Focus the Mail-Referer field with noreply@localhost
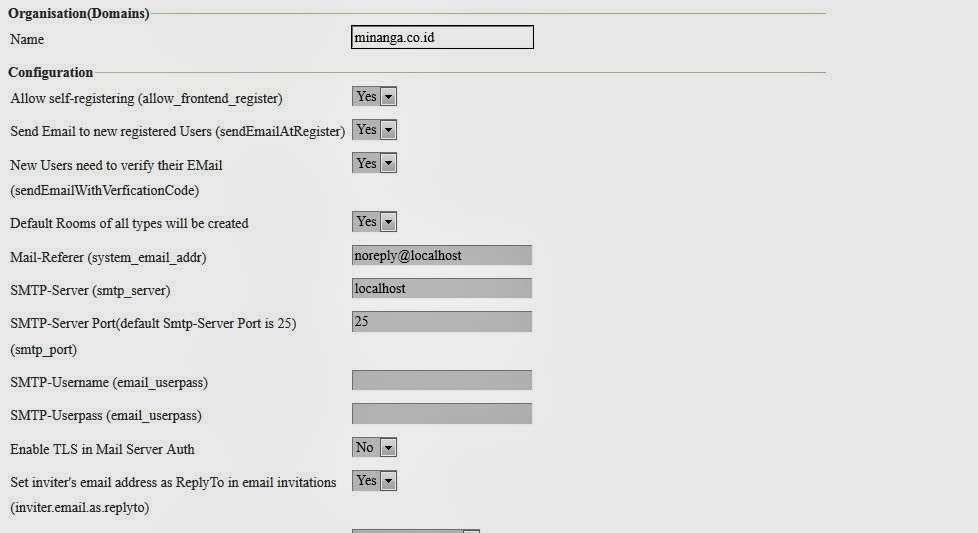The image size is (978, 533). point(442,256)
